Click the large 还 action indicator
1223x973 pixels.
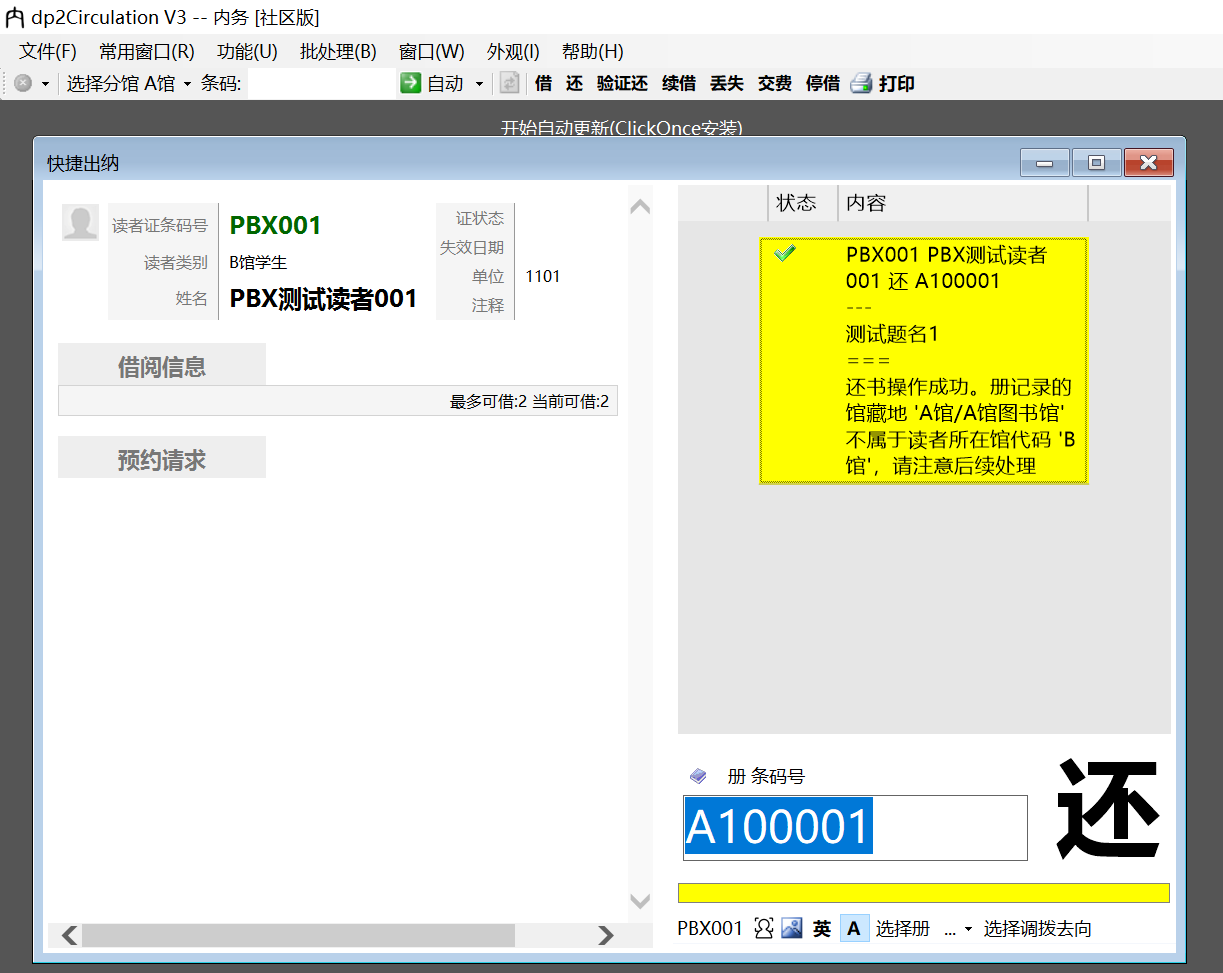1107,809
